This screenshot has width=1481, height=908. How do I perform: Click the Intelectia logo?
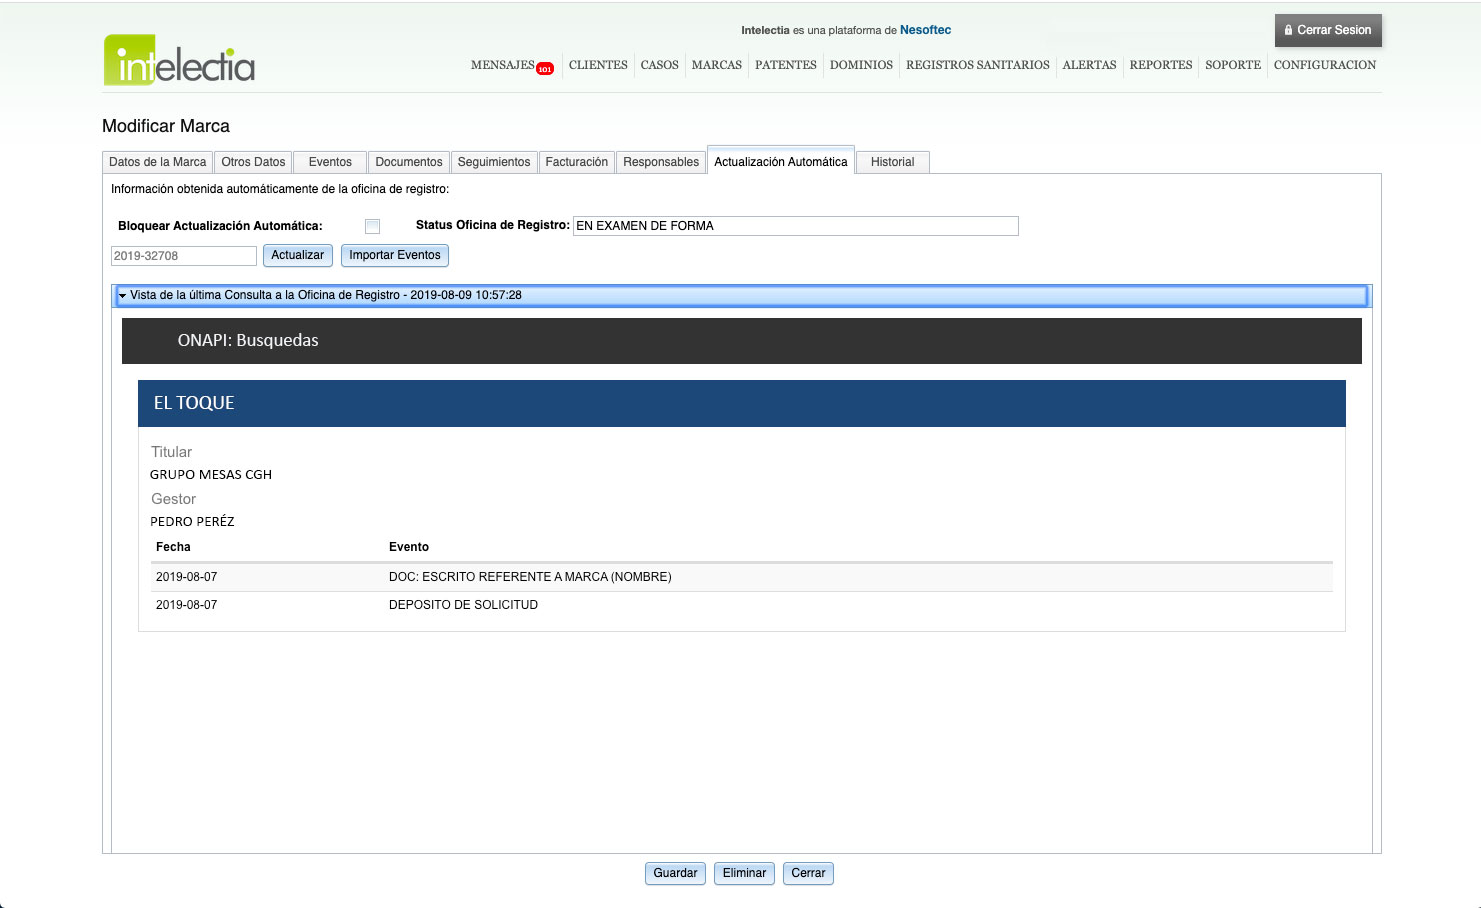(179, 61)
